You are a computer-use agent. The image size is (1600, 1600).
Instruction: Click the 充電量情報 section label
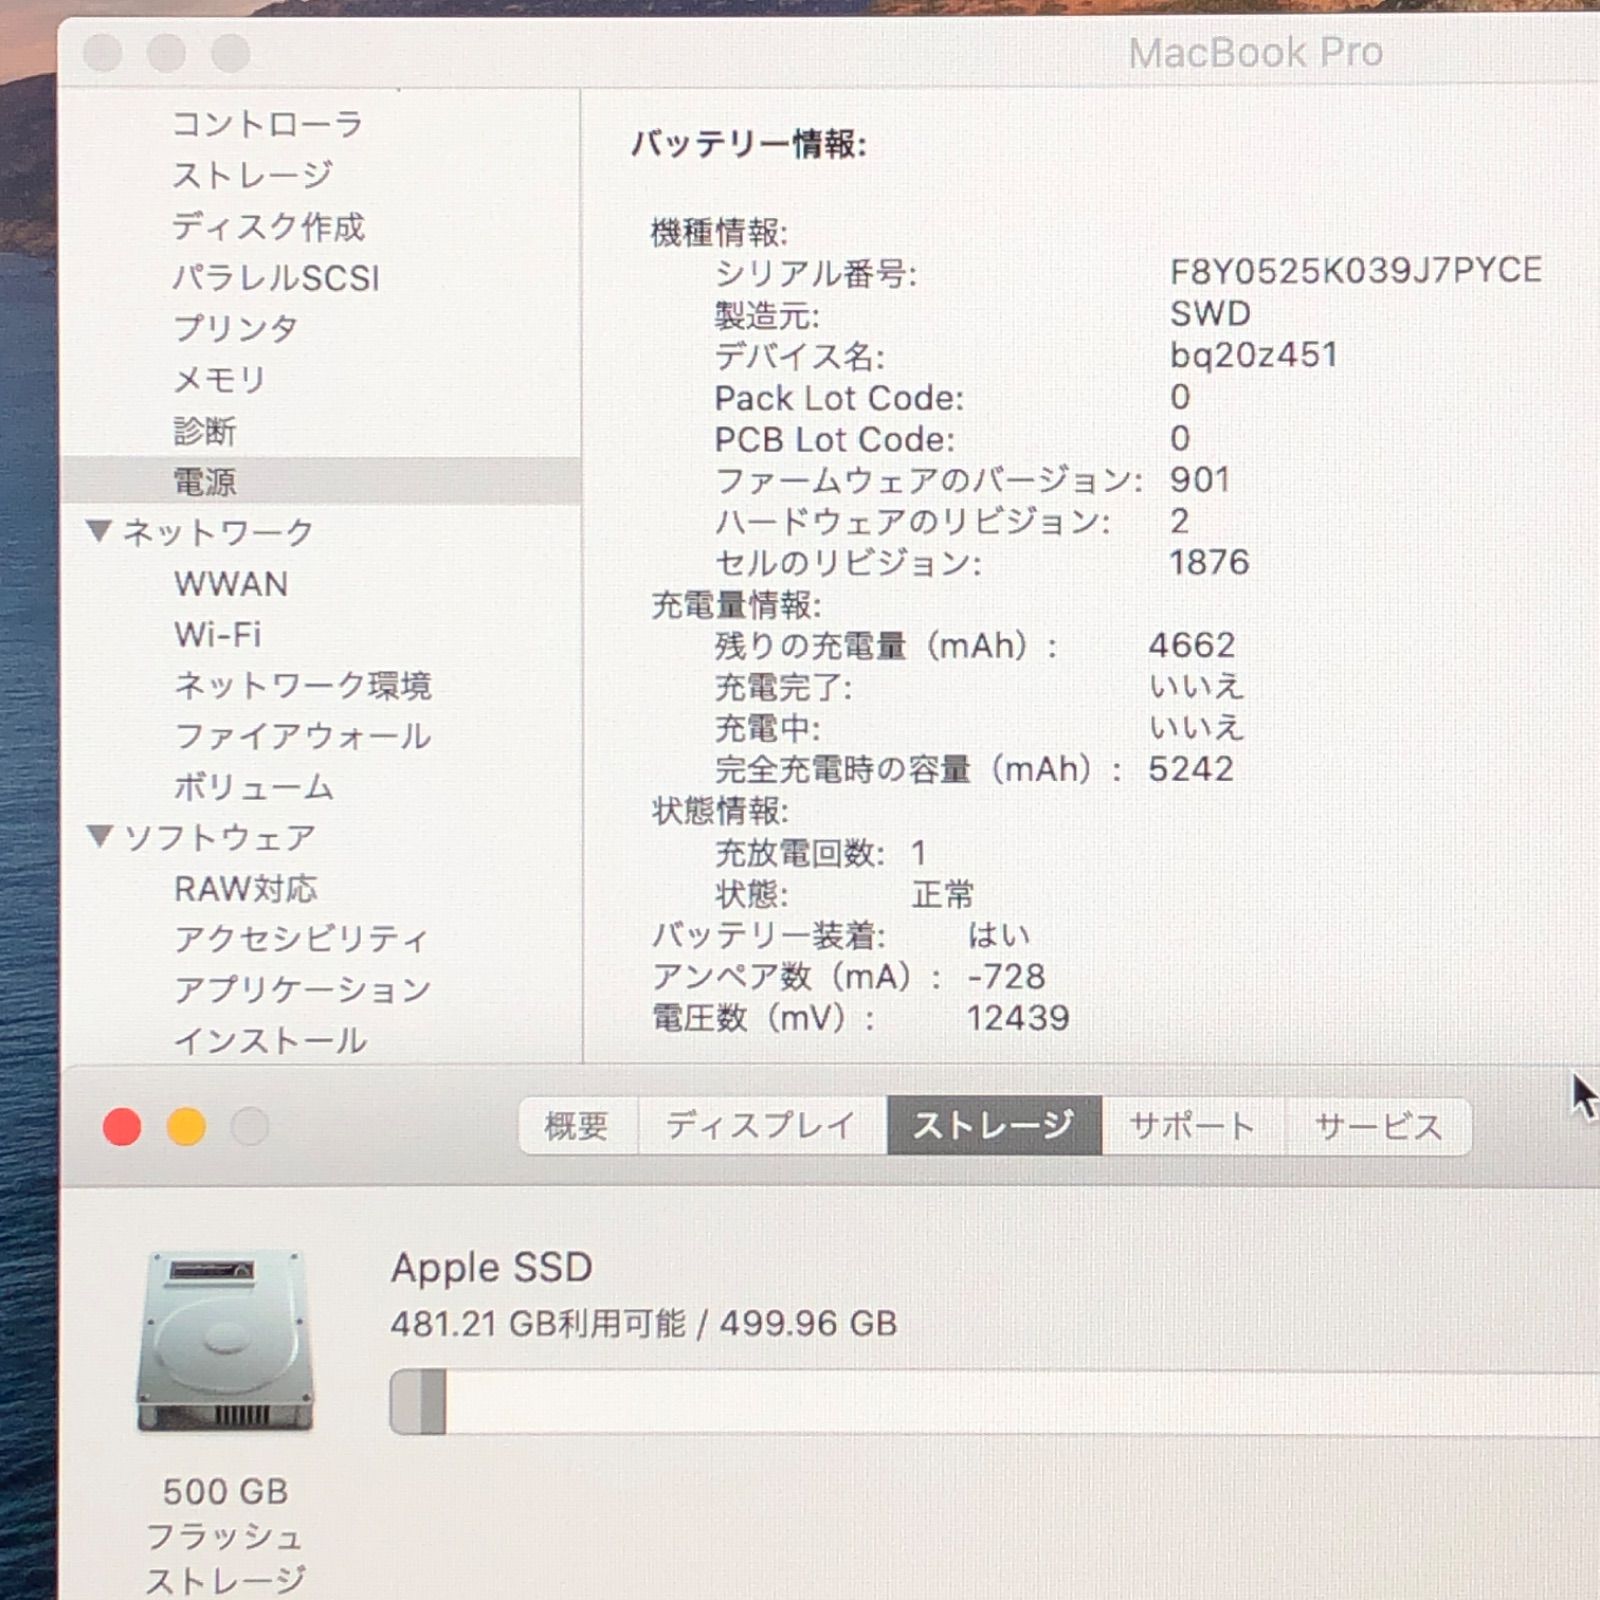coord(736,605)
